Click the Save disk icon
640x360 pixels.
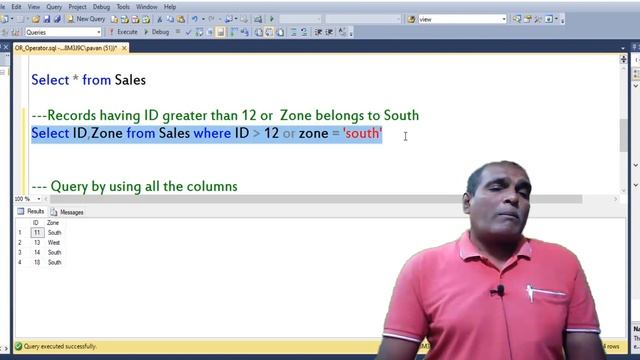47,19
